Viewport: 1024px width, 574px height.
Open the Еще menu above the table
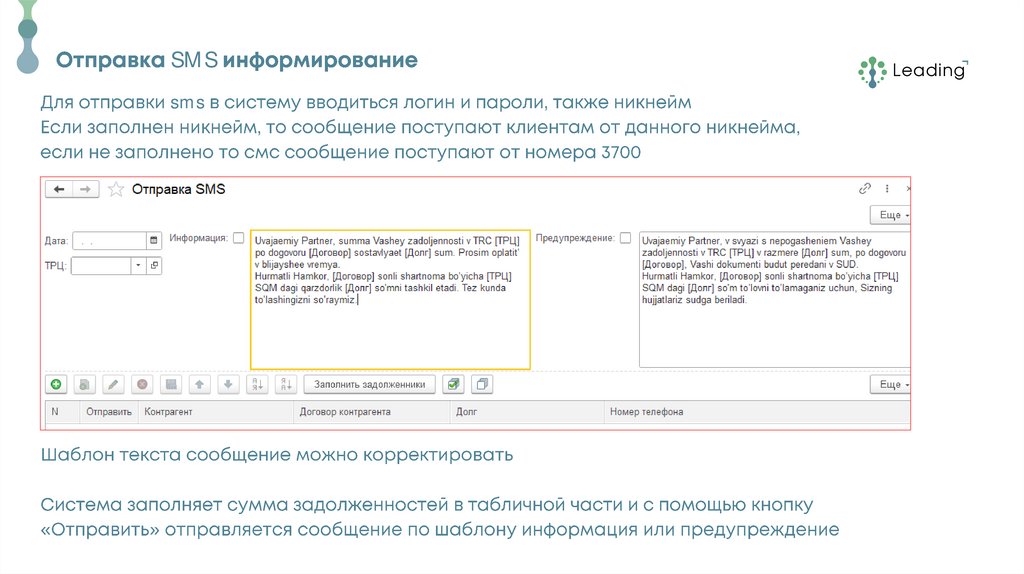click(x=890, y=385)
